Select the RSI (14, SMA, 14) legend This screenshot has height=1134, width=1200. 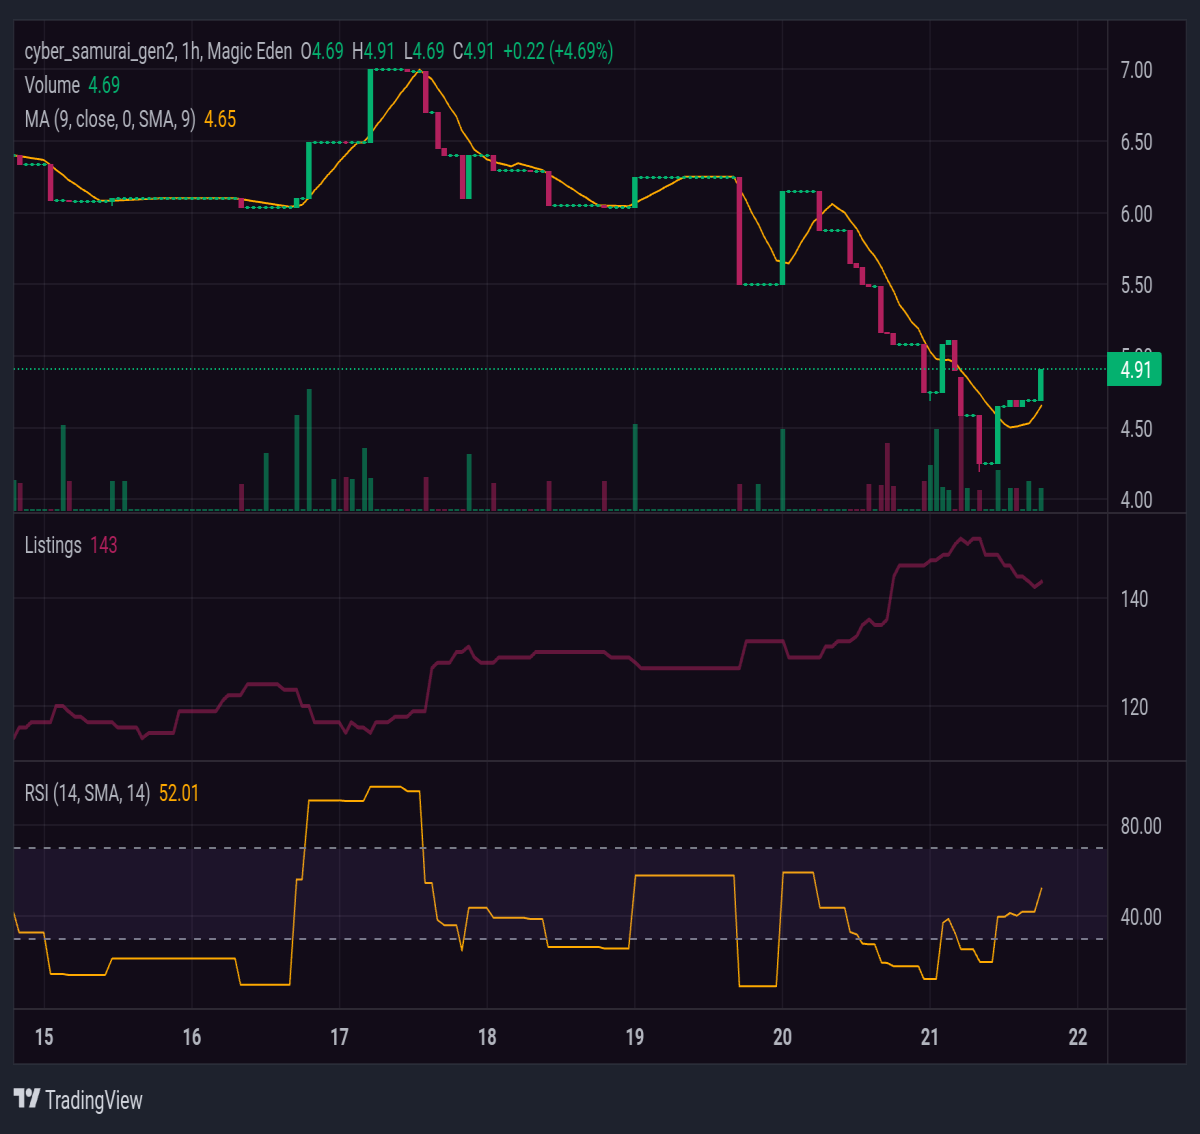(x=87, y=793)
